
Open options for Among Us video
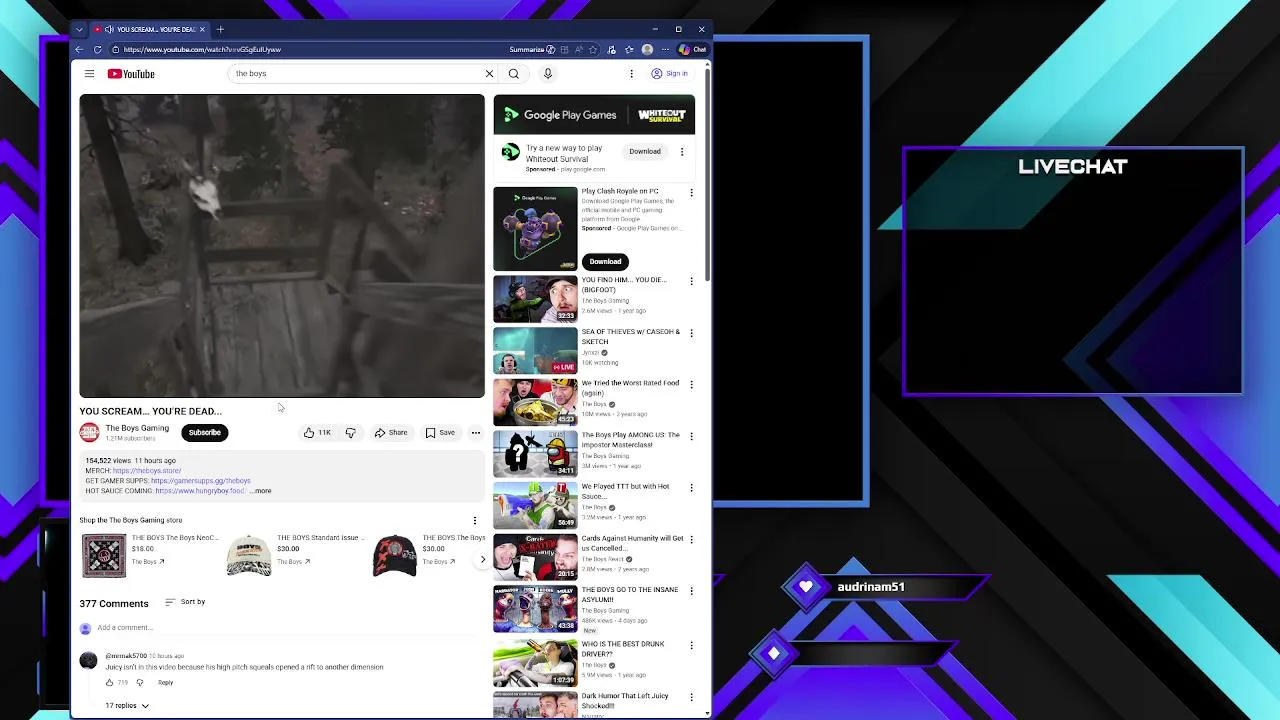[691, 436]
